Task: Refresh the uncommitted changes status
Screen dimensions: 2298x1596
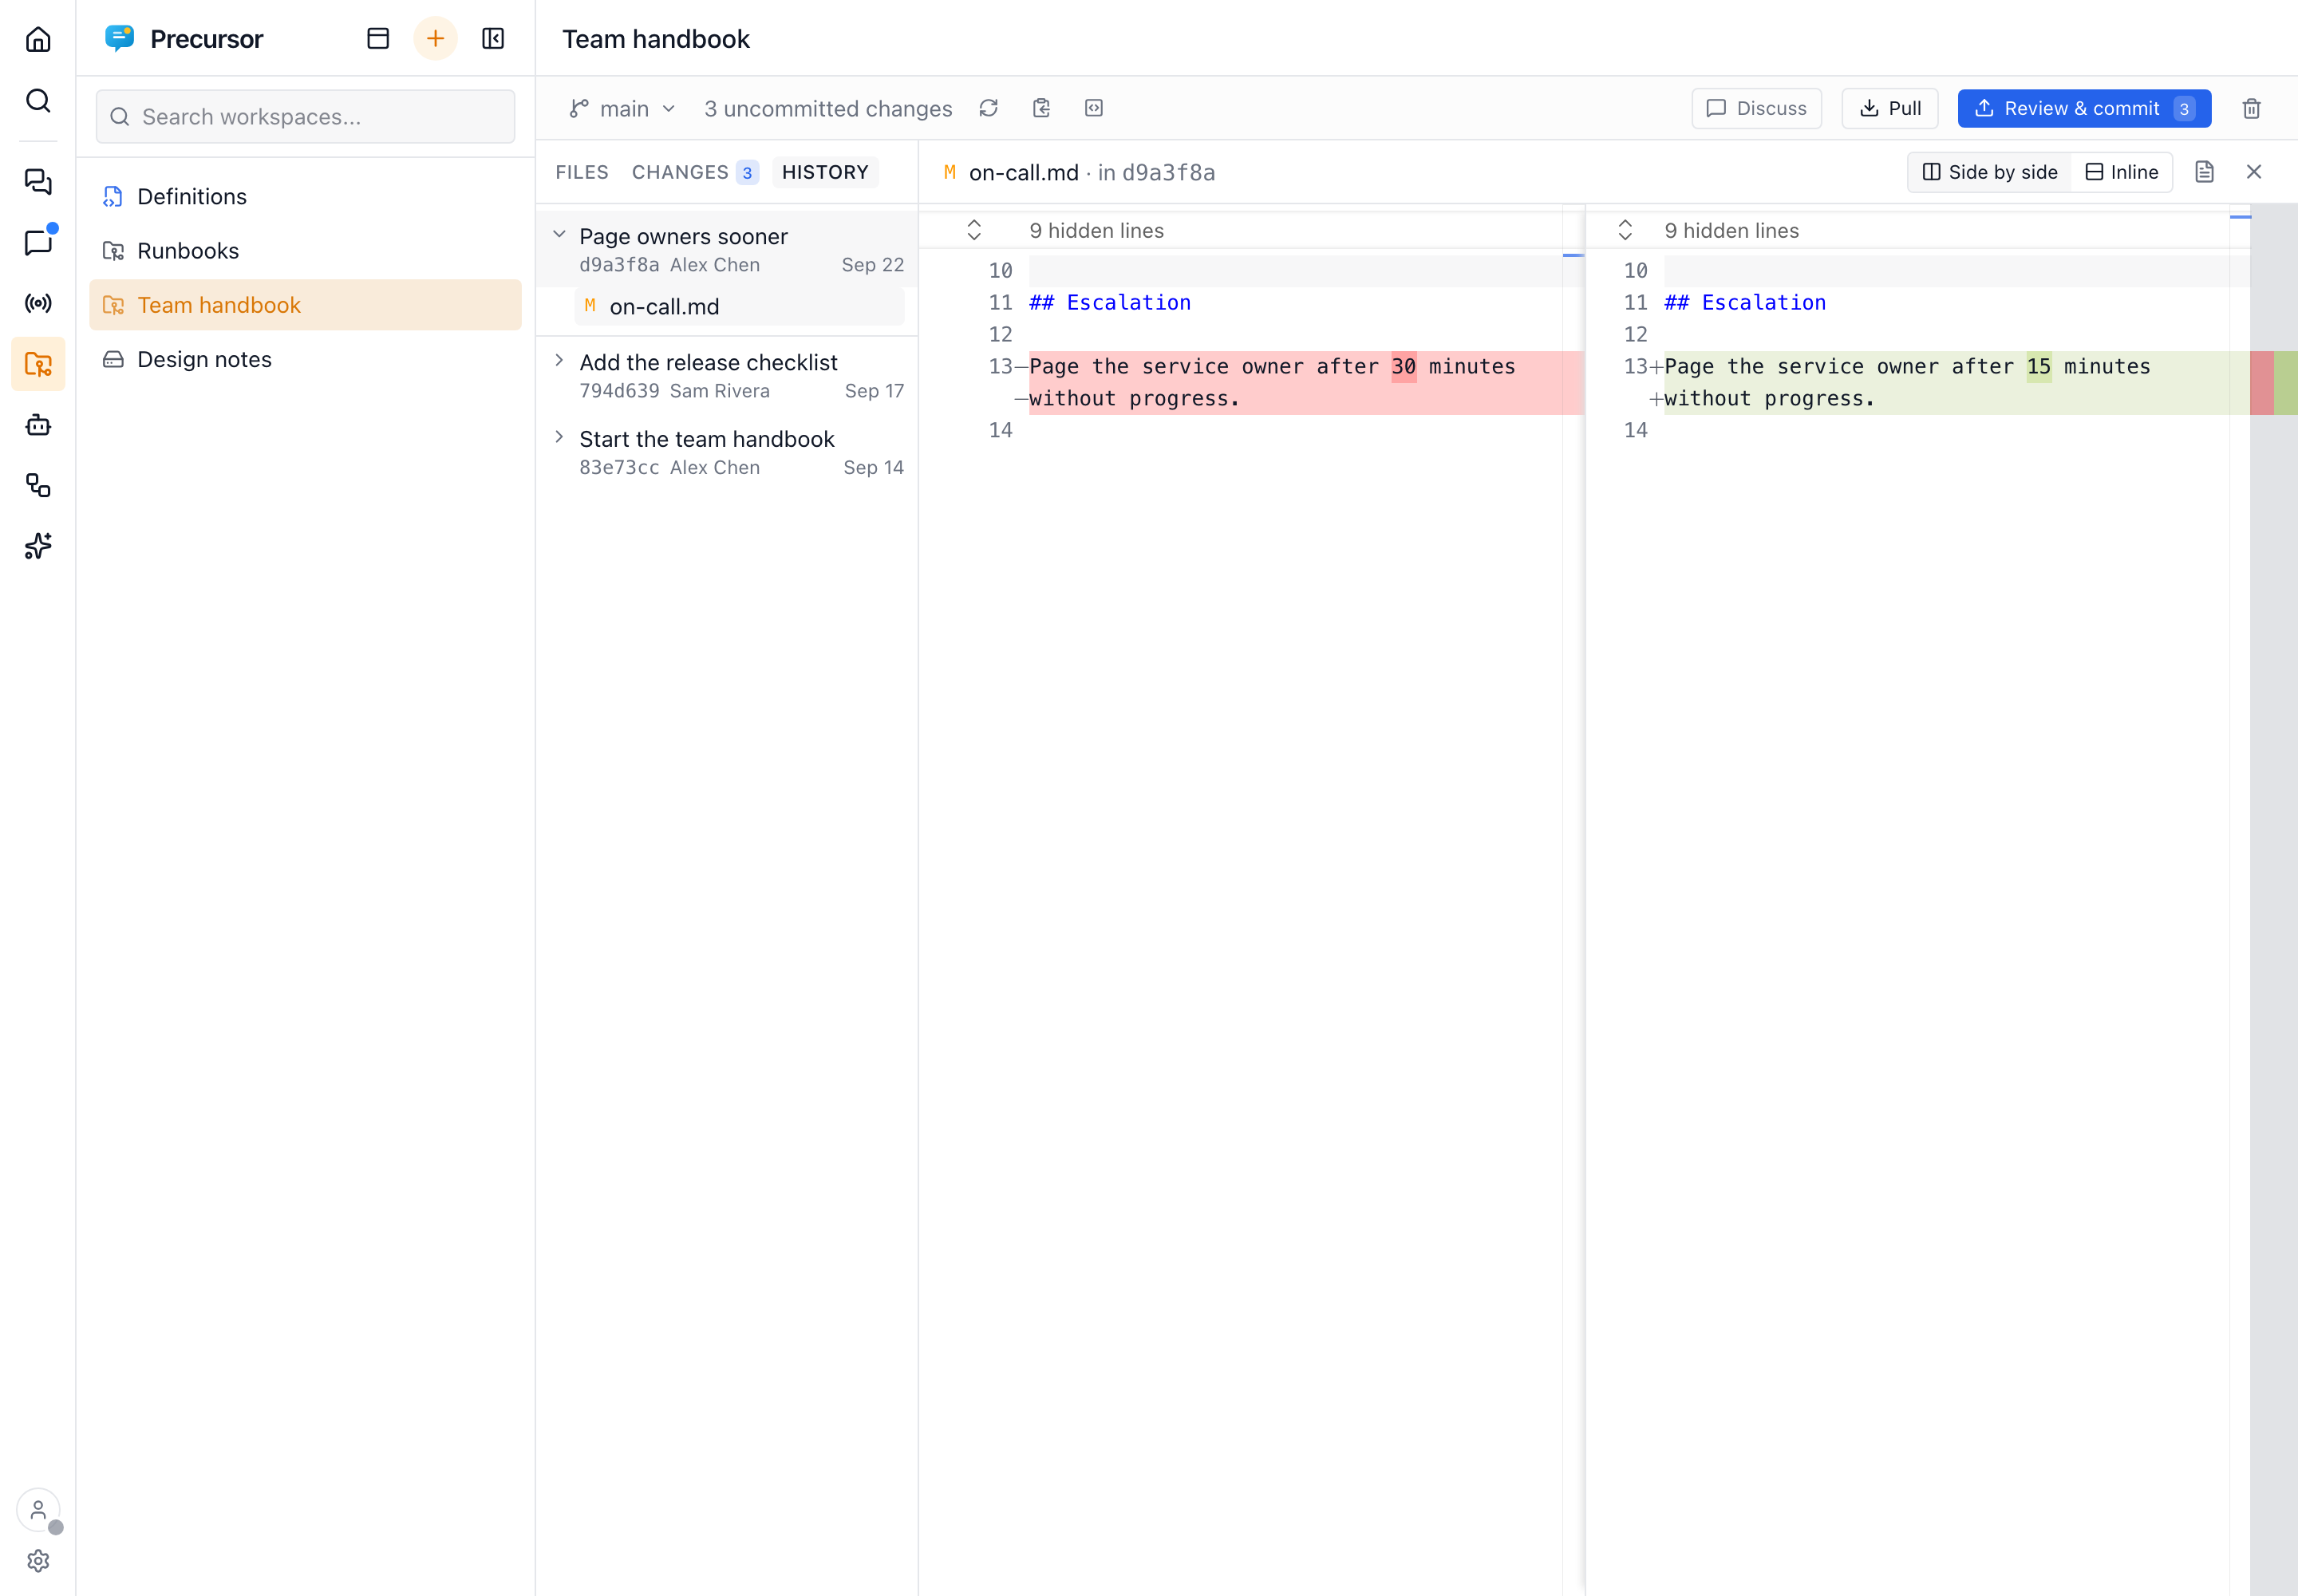Action: (x=989, y=108)
